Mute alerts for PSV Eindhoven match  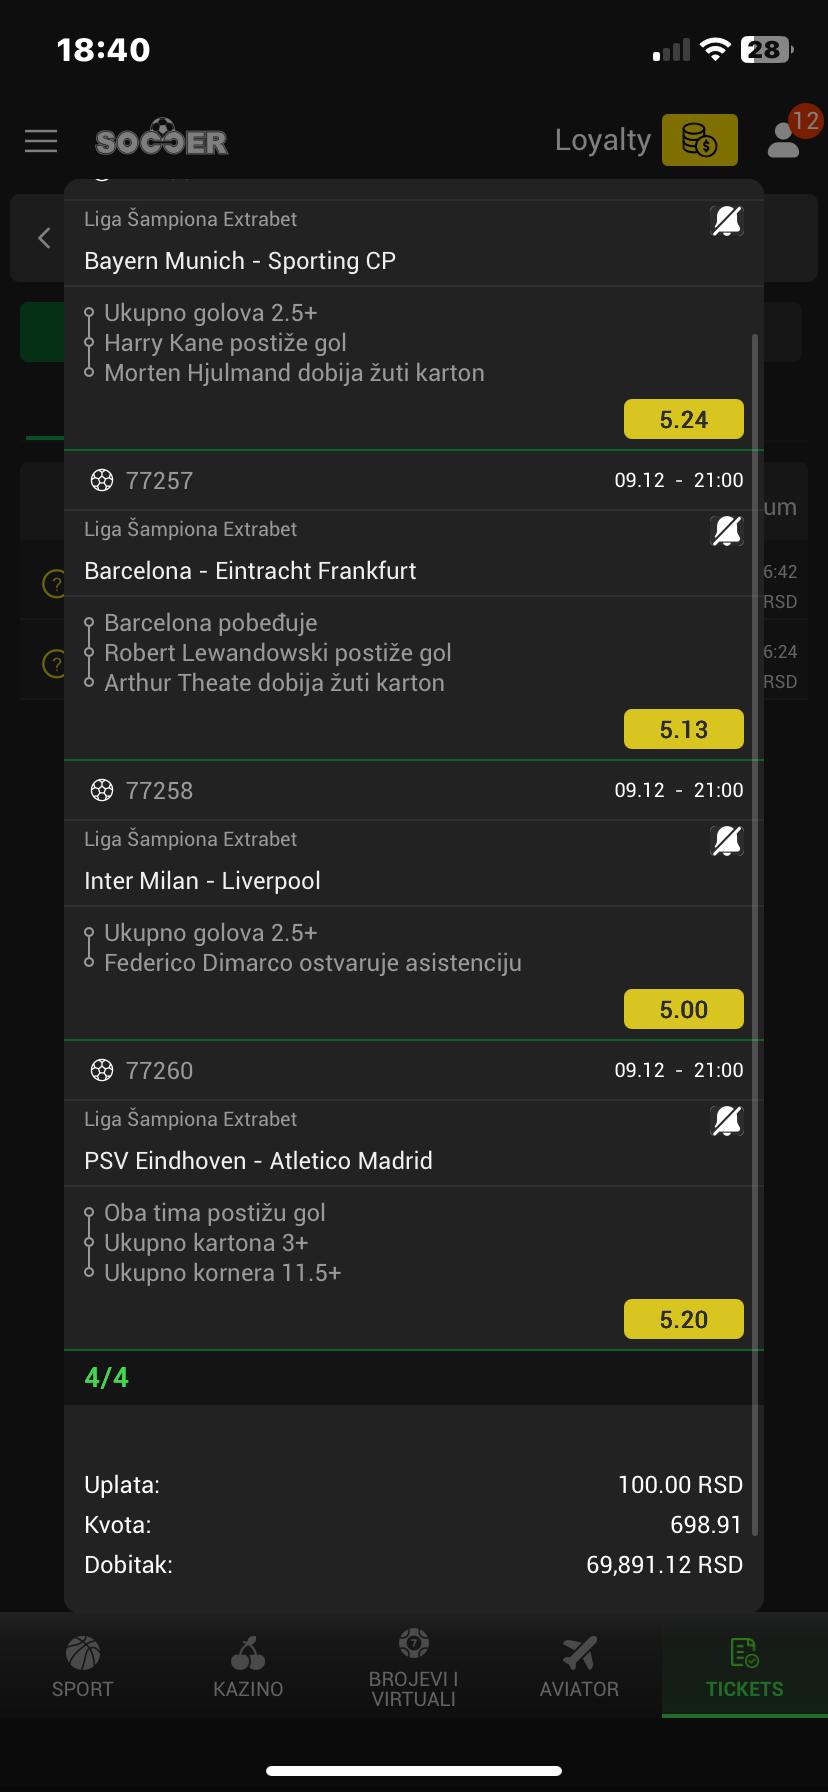pos(727,1121)
